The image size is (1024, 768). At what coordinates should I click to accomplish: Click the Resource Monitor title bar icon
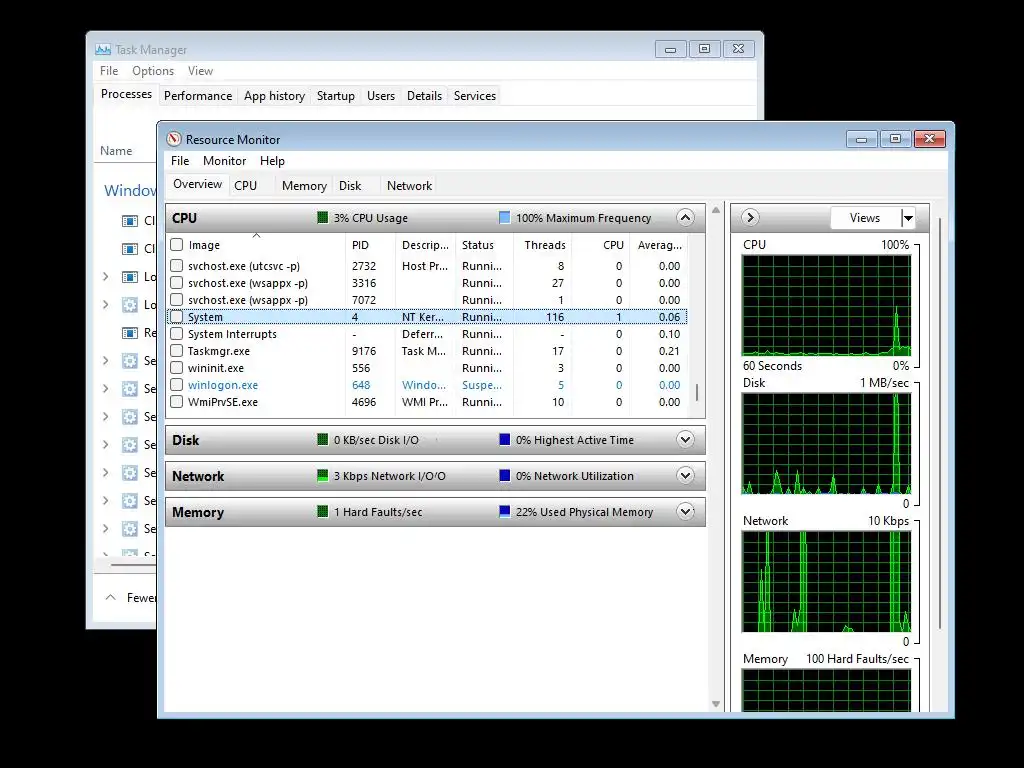coord(174,139)
